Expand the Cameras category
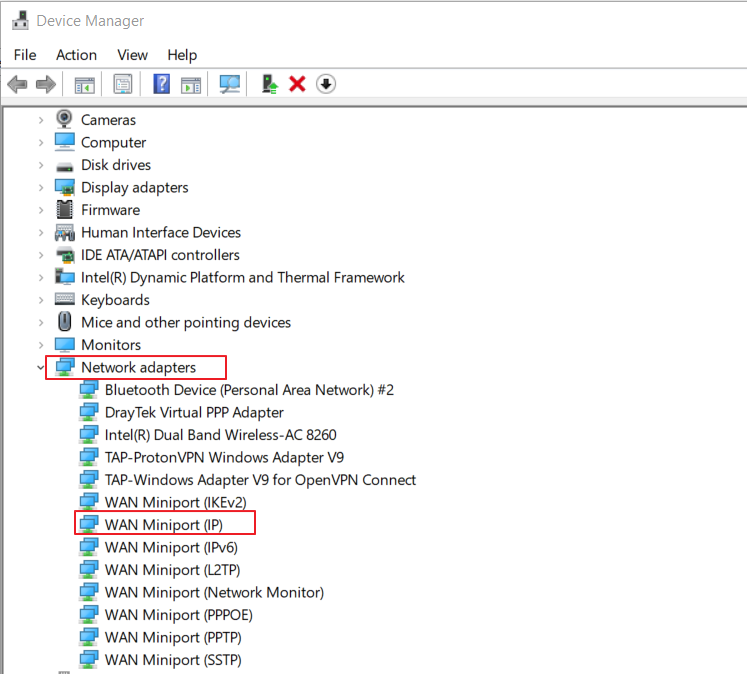This screenshot has width=747, height=674. point(41,120)
